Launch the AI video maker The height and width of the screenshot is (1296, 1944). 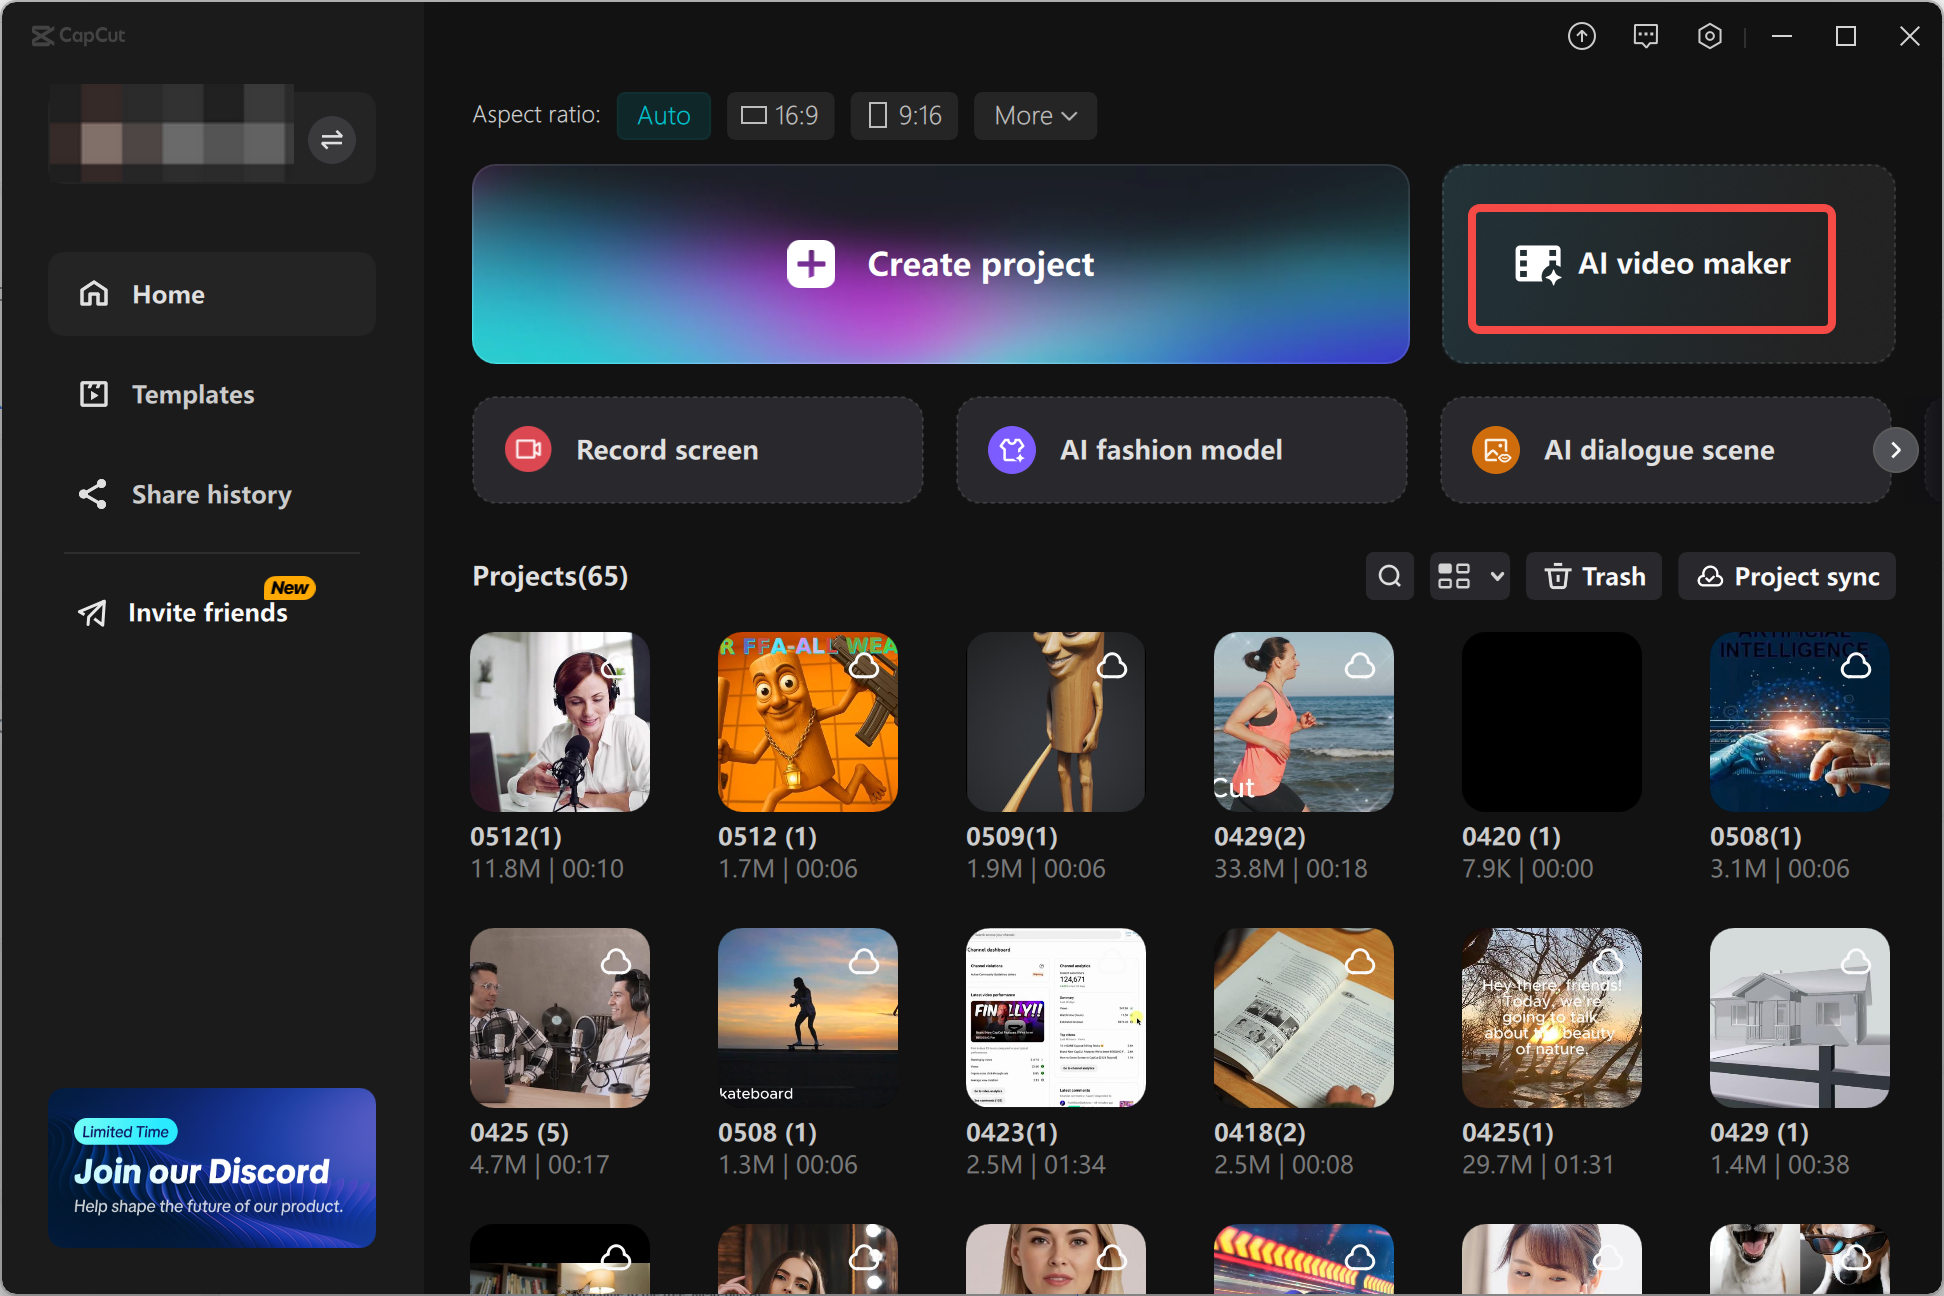click(x=1651, y=264)
